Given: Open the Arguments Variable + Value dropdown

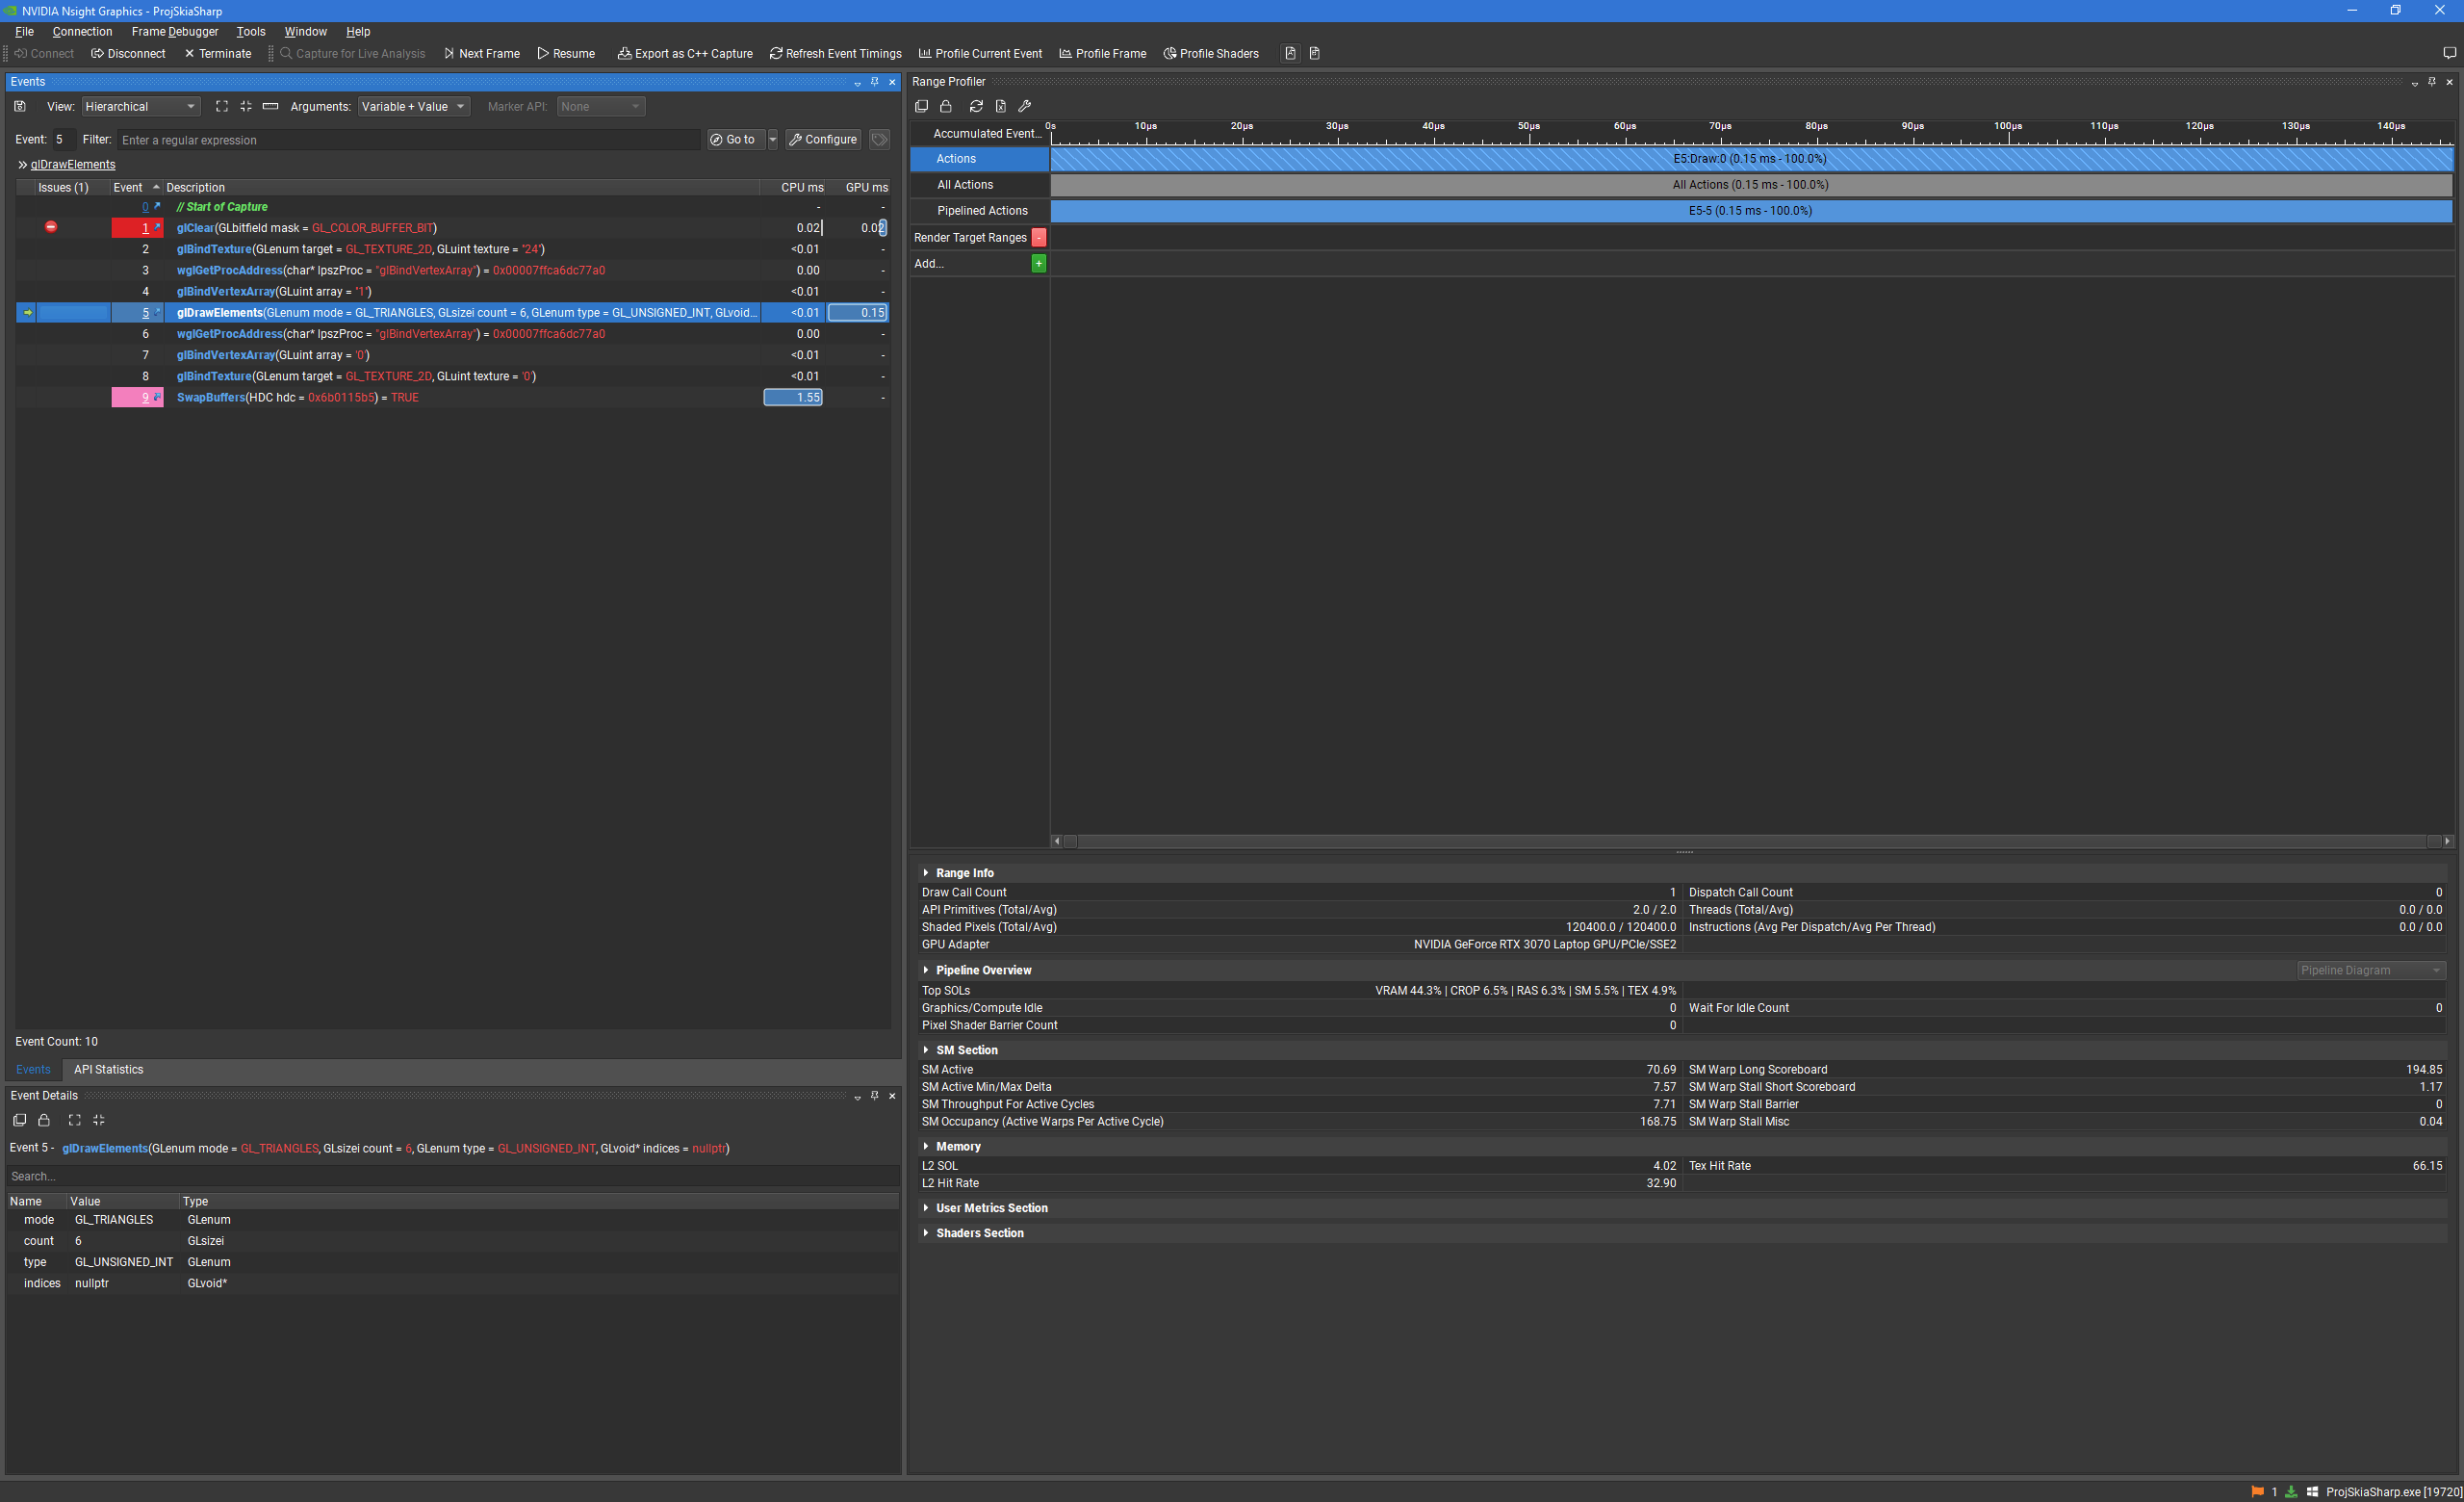Looking at the screenshot, I should pyautogui.click(x=414, y=106).
